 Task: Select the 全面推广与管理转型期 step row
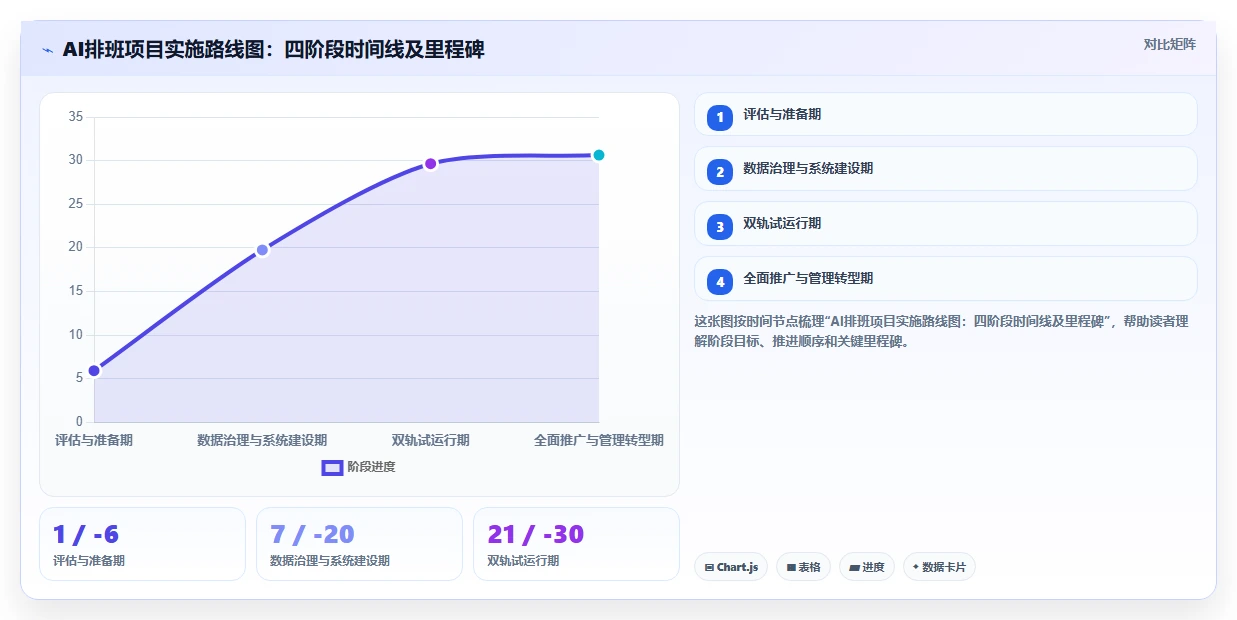945,279
